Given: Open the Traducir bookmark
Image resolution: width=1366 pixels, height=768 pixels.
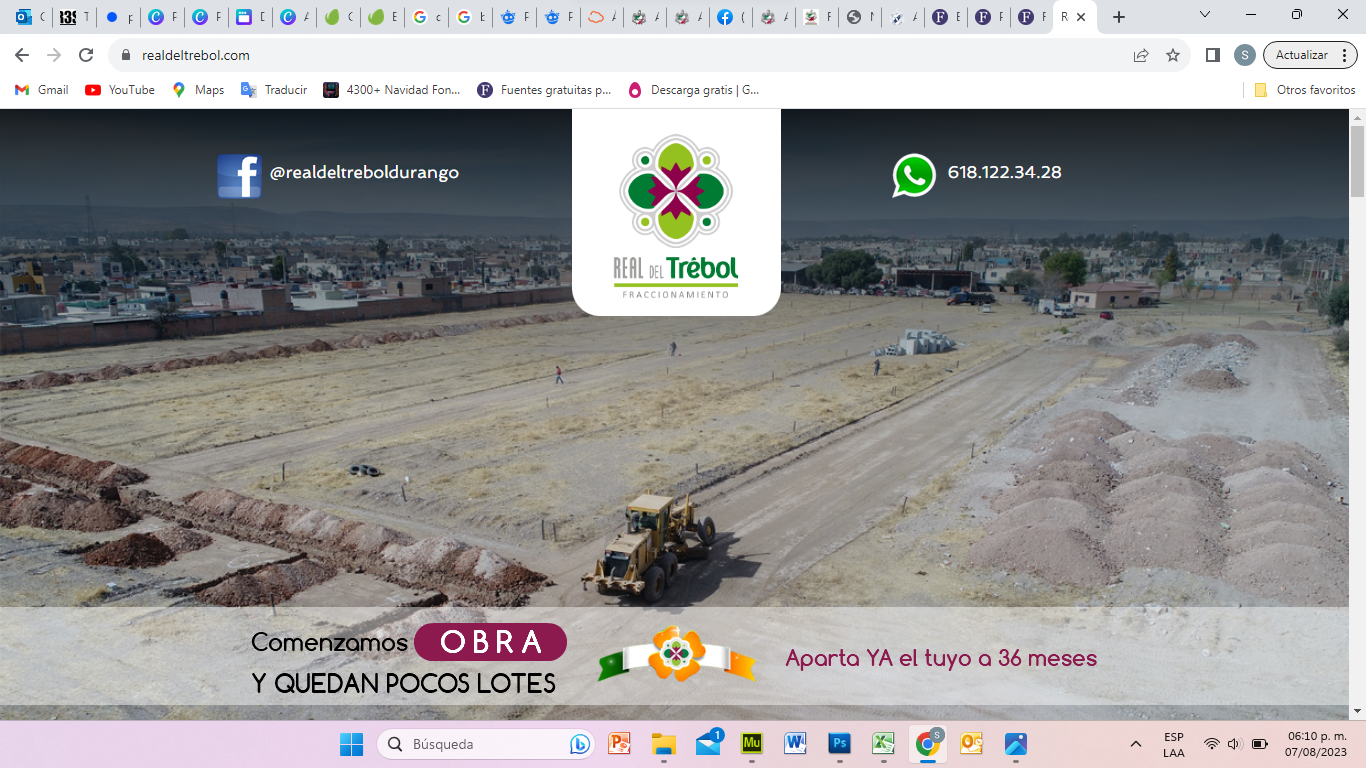Looking at the screenshot, I should tap(274, 90).
